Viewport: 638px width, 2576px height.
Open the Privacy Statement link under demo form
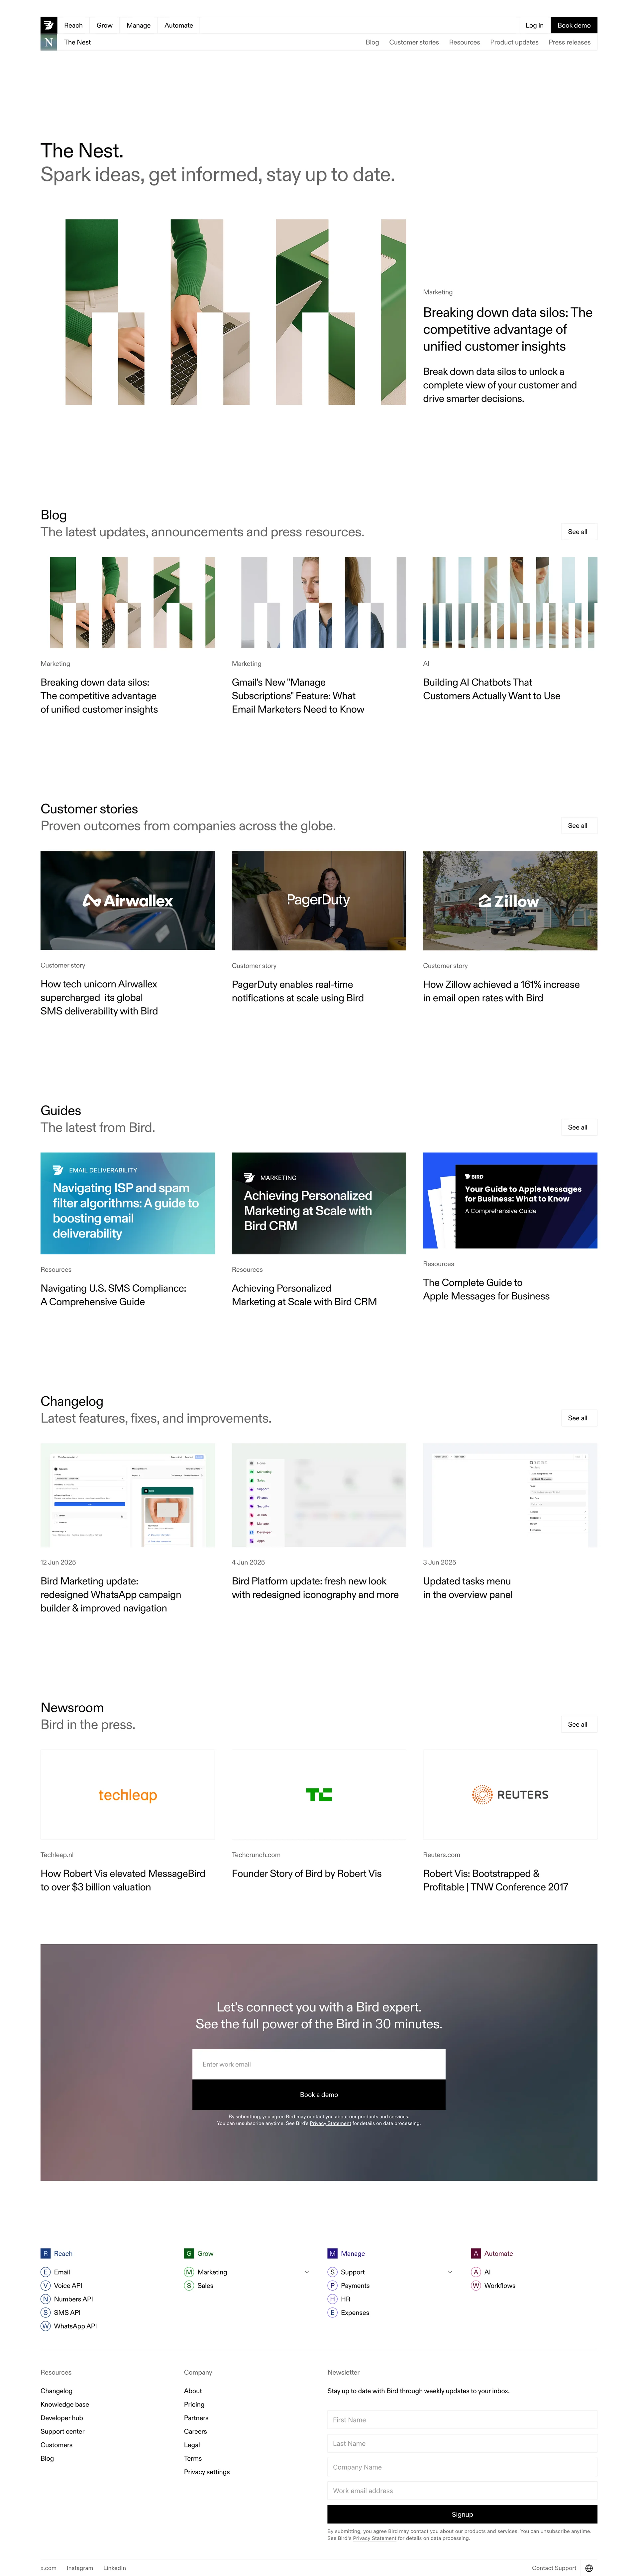(330, 2123)
